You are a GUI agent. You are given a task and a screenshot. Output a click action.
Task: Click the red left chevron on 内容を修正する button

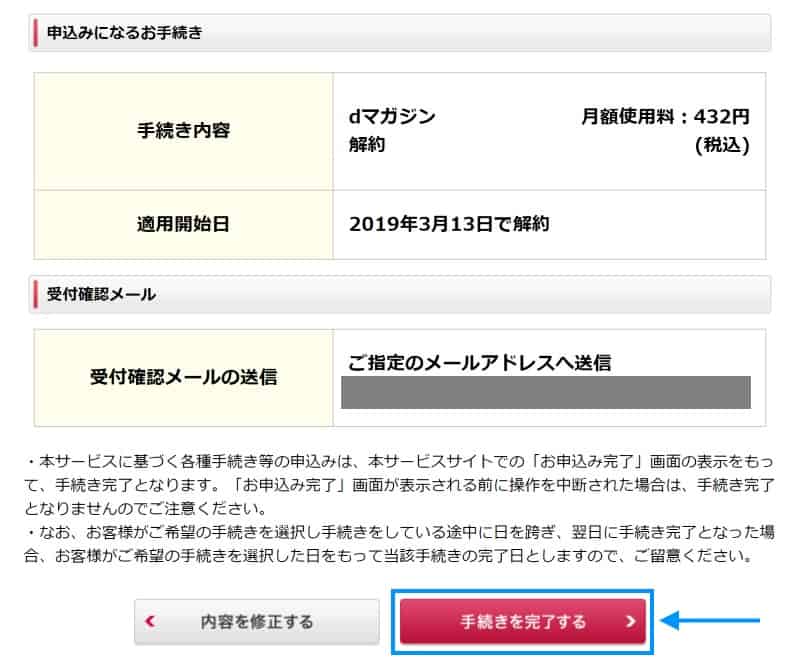(152, 620)
